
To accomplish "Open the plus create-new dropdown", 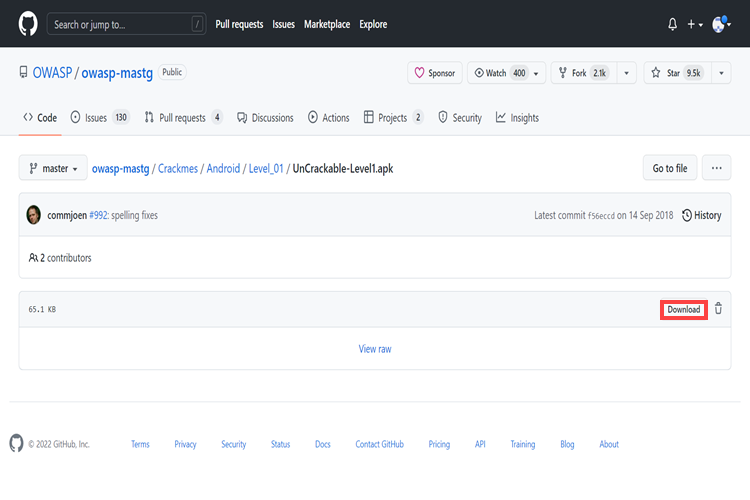I will (695, 24).
